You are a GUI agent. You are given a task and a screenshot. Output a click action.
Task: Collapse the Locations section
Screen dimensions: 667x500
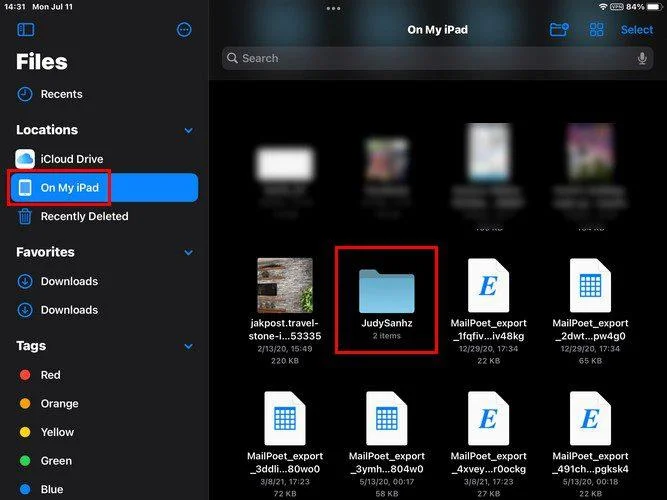pos(189,130)
